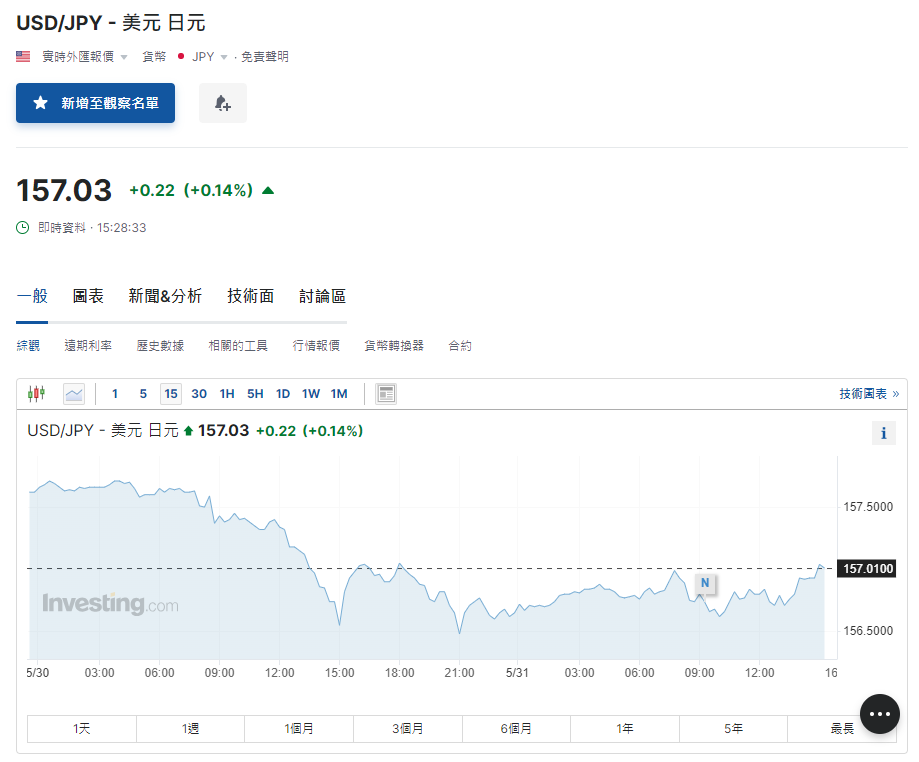Click the US flag icon
919x762 pixels.
(x=23, y=57)
